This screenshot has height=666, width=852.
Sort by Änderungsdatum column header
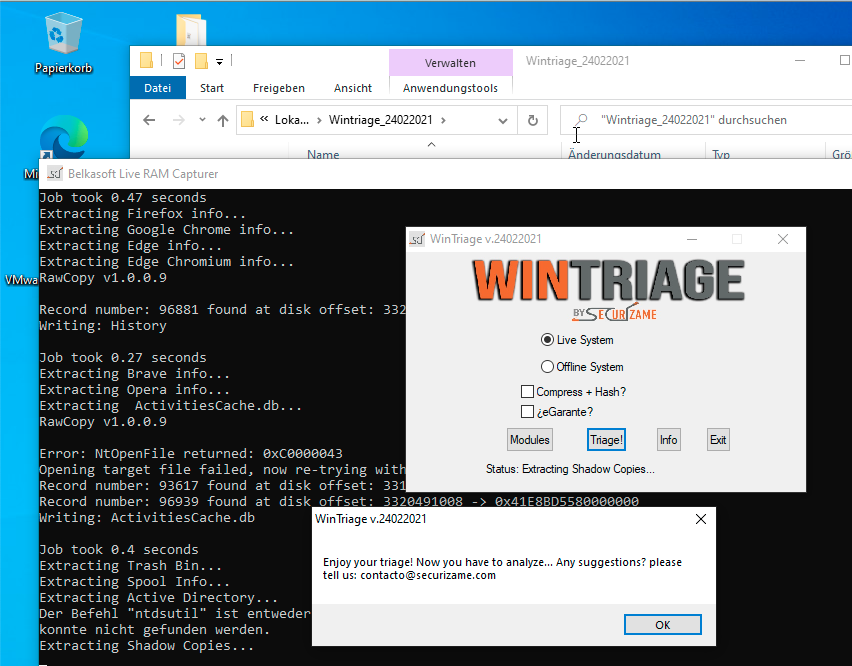[615, 154]
